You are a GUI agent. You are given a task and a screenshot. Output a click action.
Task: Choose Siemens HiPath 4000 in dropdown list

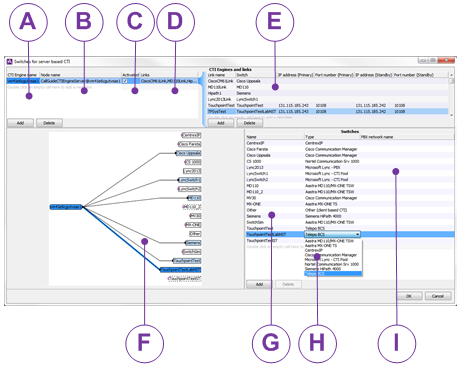(x=323, y=269)
